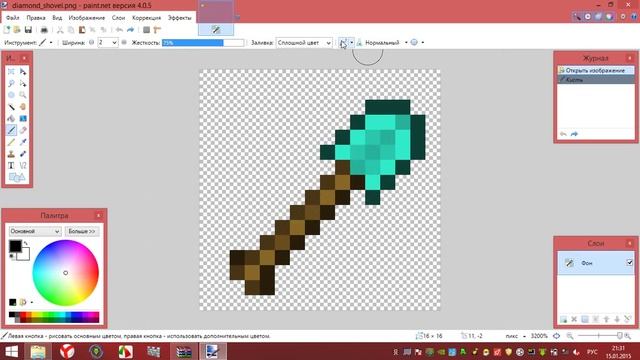Toggle the pixel grid toolbar button
Image resolution: width=640 pixels, height=360 pixels.
coord(147,30)
